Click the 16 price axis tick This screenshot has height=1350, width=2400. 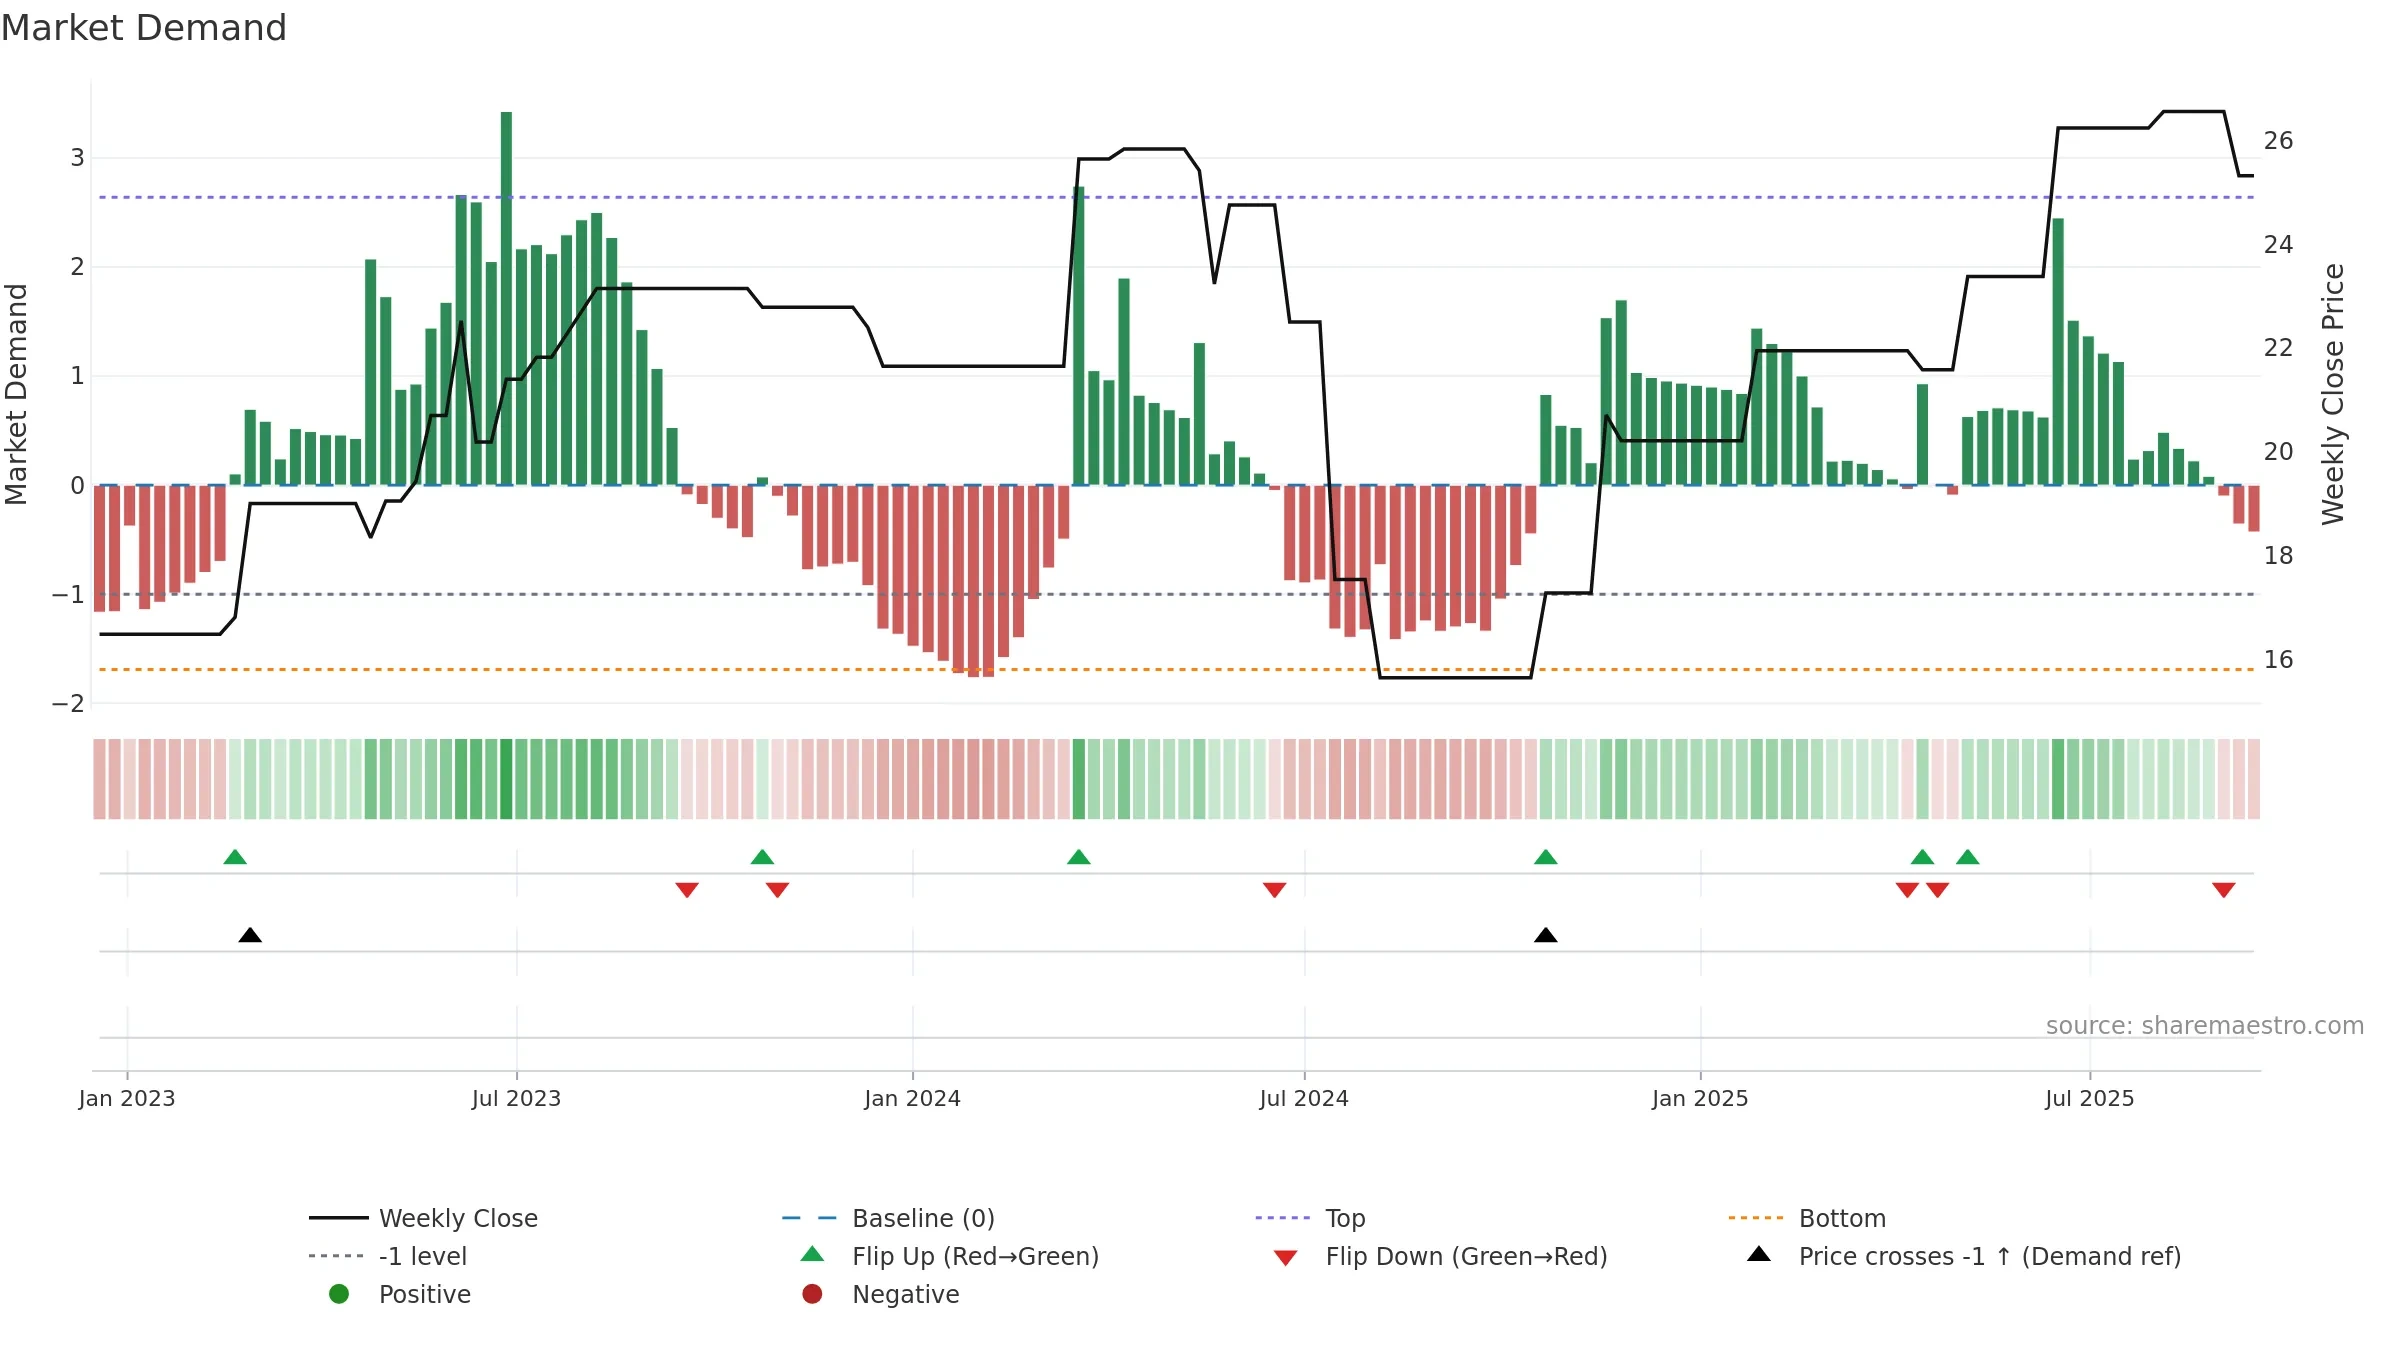click(2279, 660)
